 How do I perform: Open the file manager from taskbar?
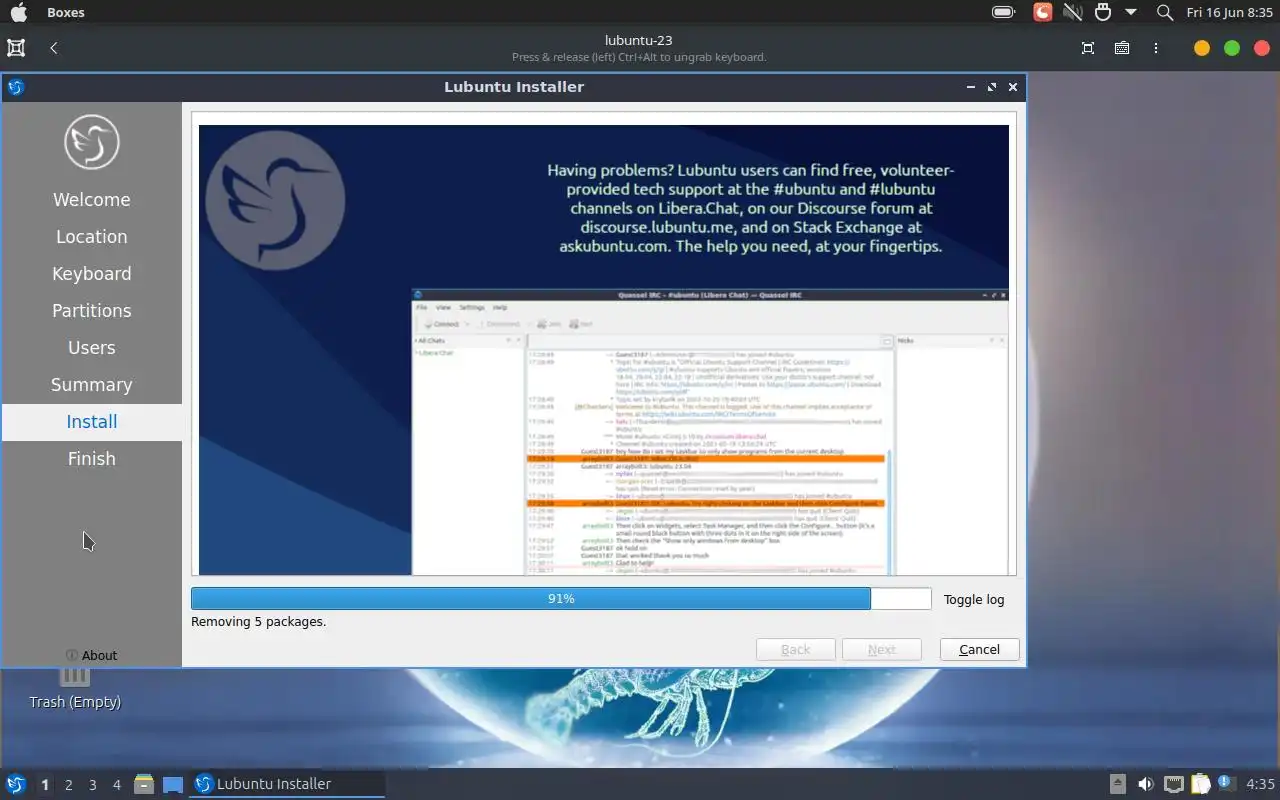click(144, 784)
